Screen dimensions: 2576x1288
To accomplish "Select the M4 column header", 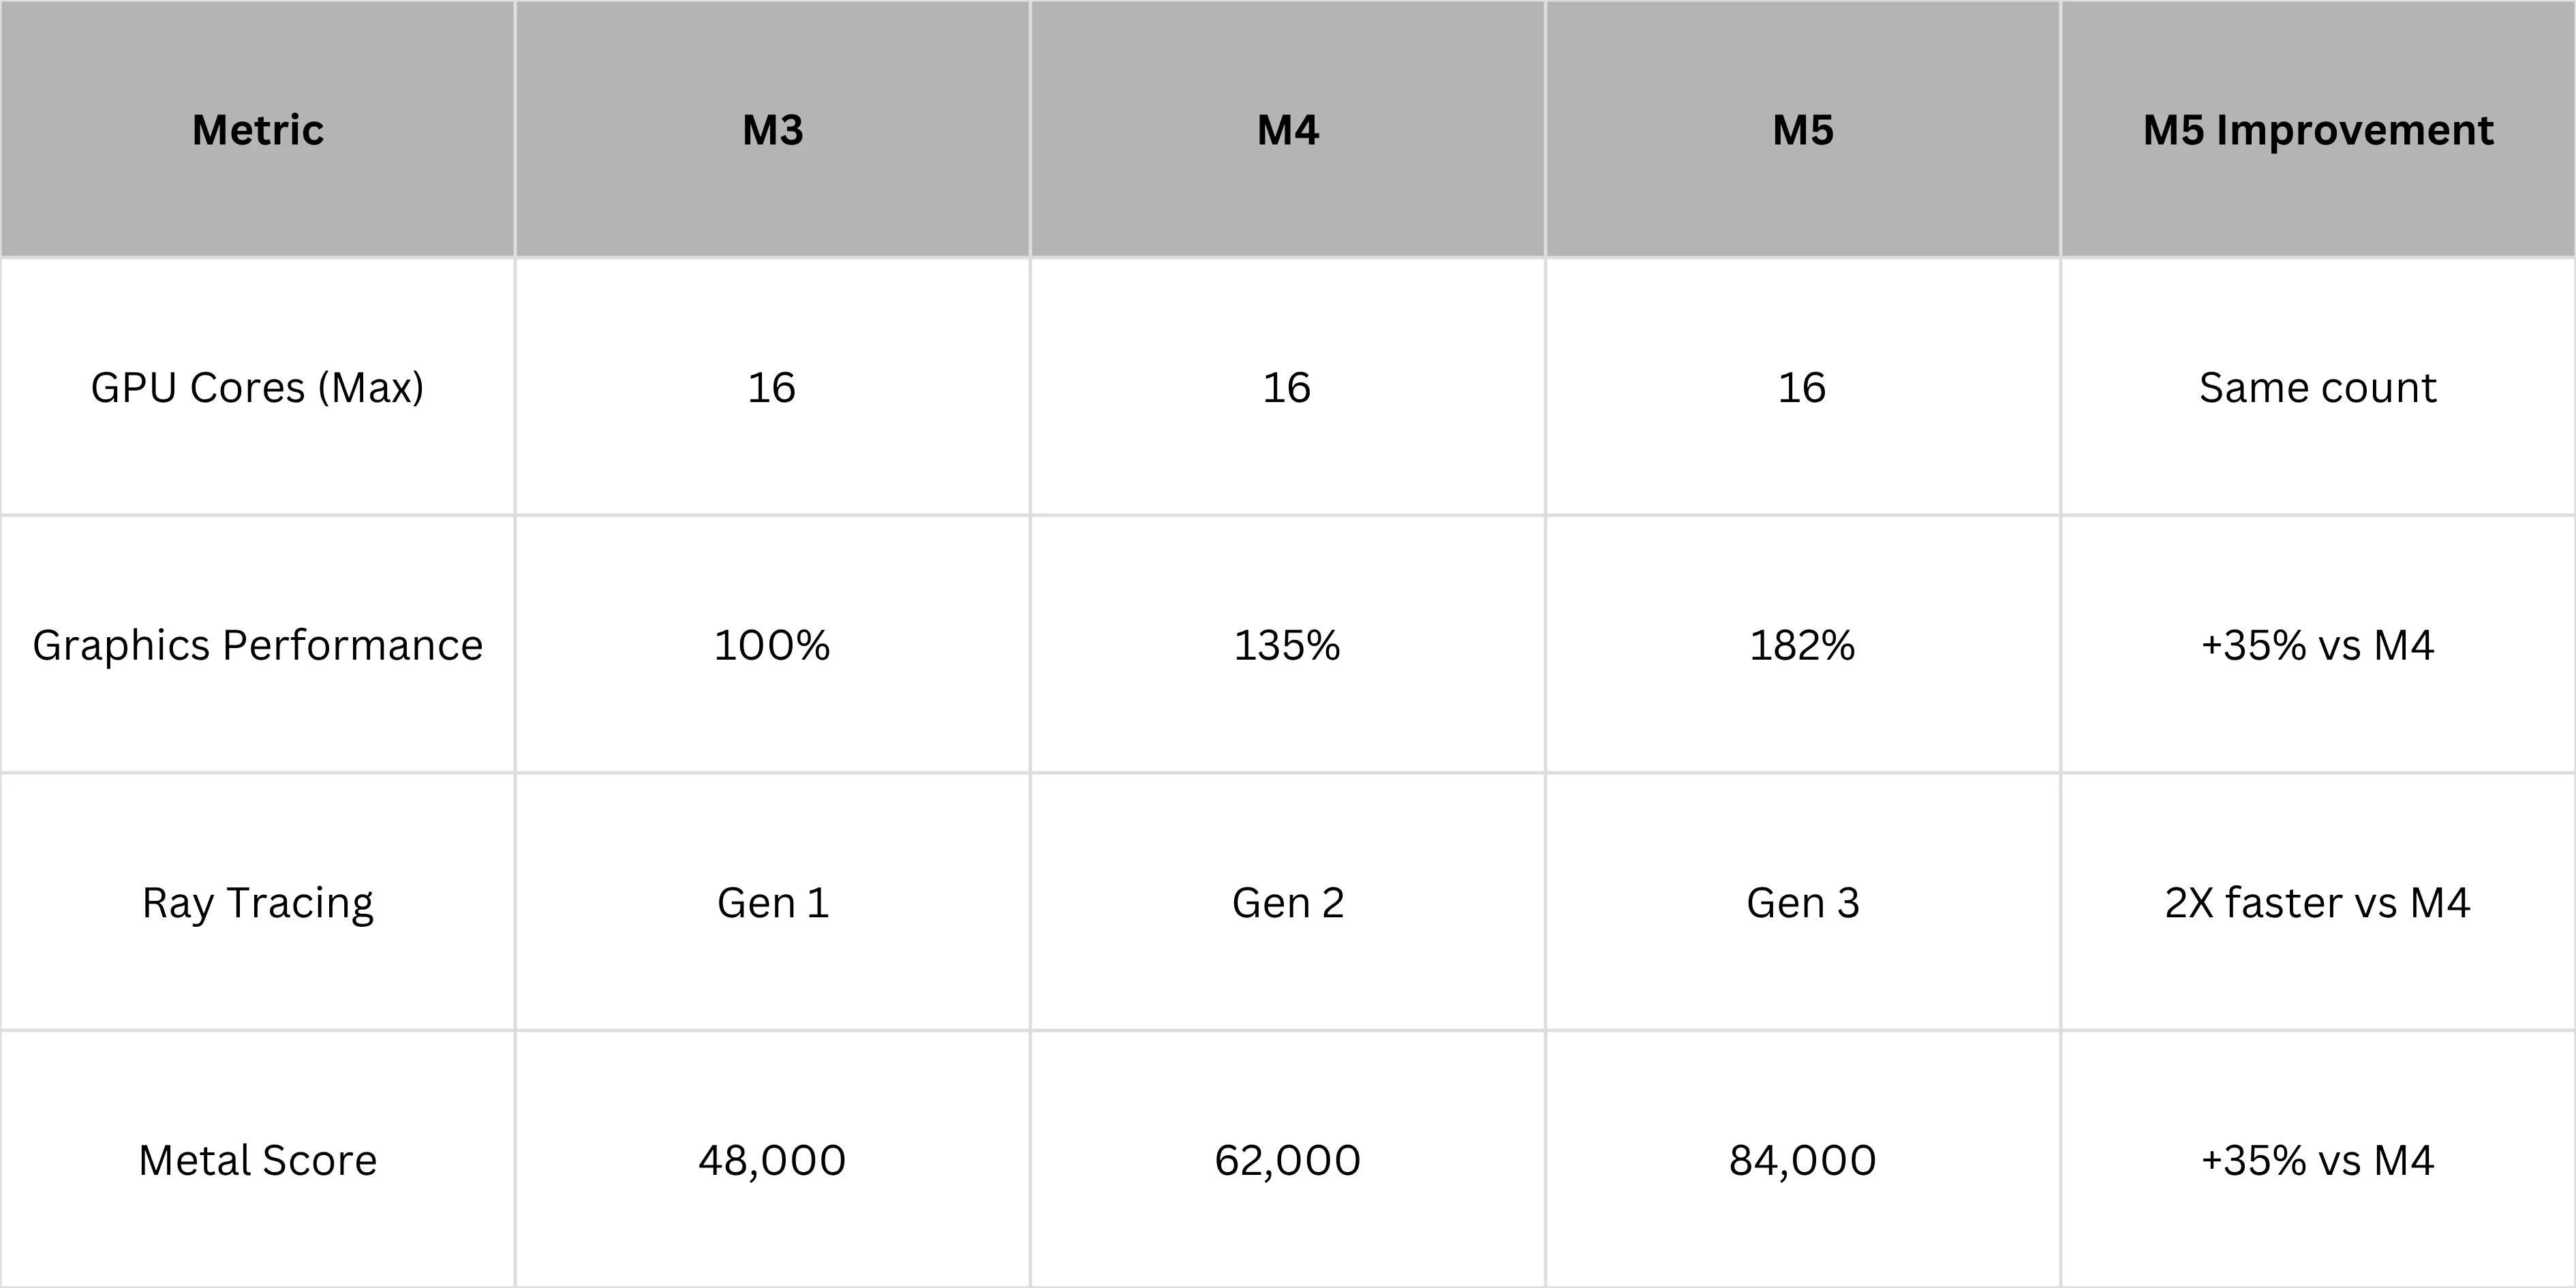I will pos(1287,130).
